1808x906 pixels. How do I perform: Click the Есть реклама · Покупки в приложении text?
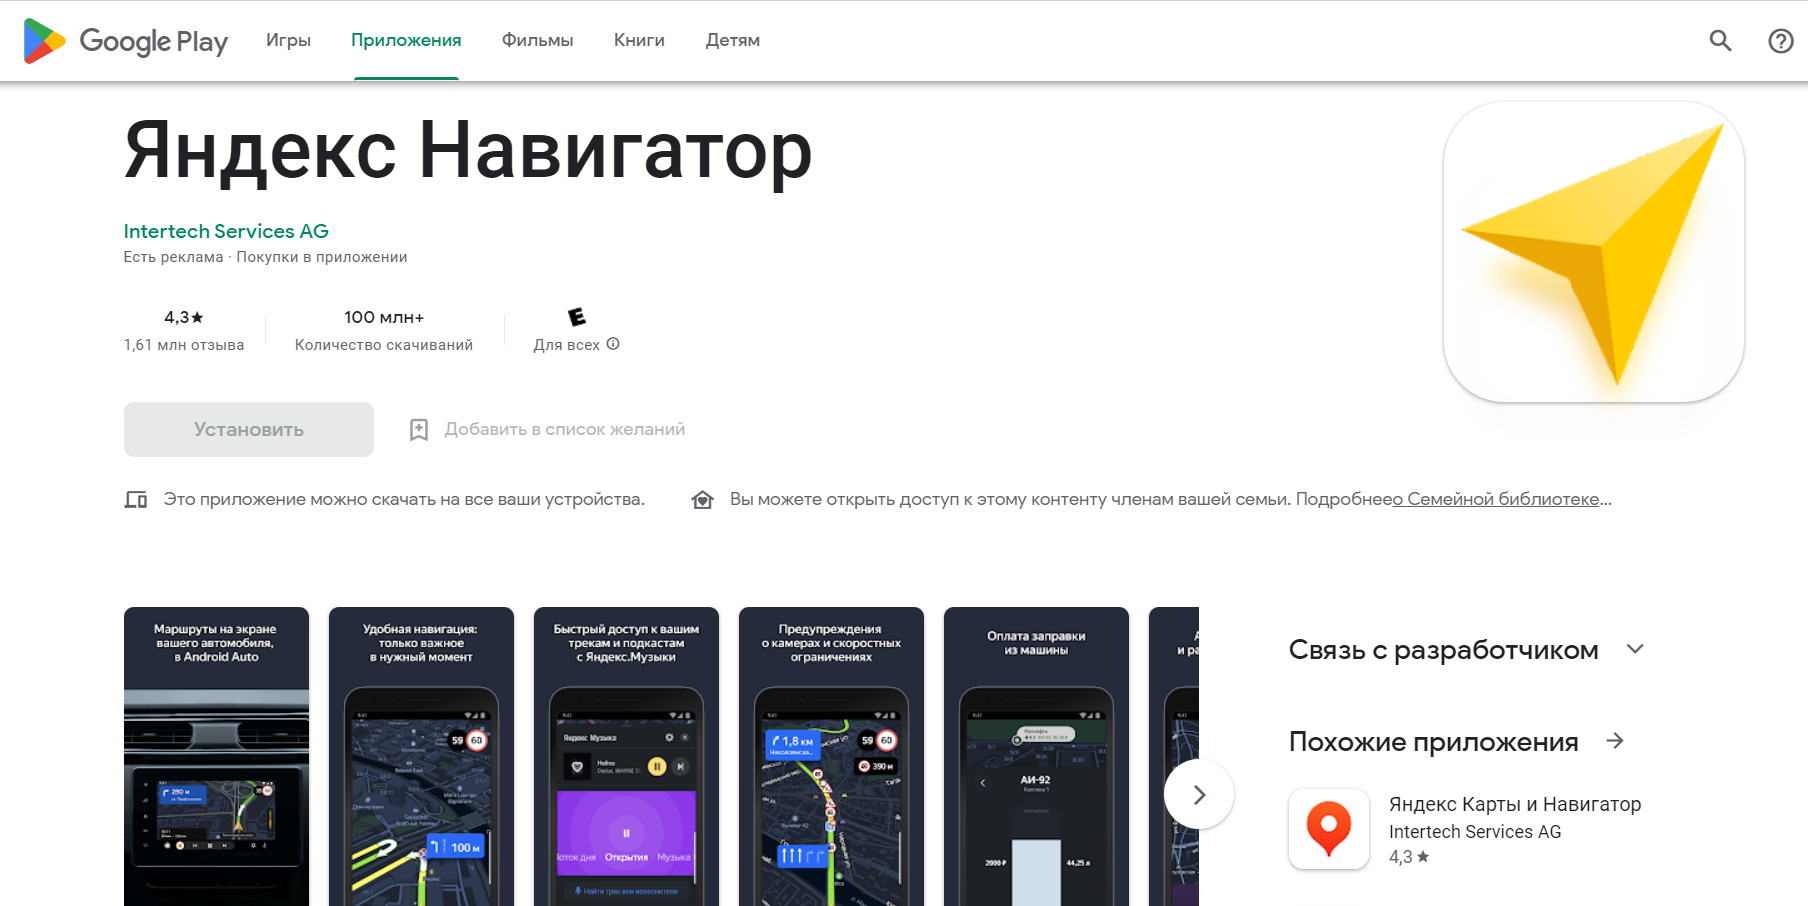(265, 257)
